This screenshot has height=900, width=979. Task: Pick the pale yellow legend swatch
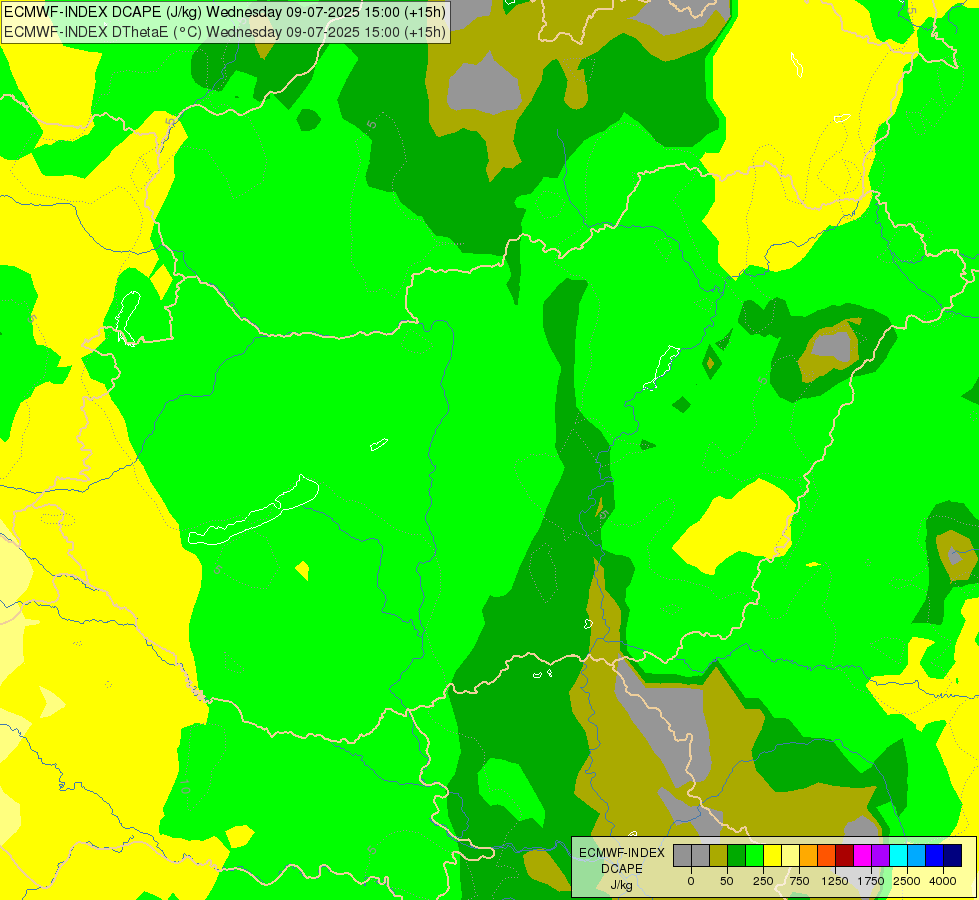click(790, 855)
